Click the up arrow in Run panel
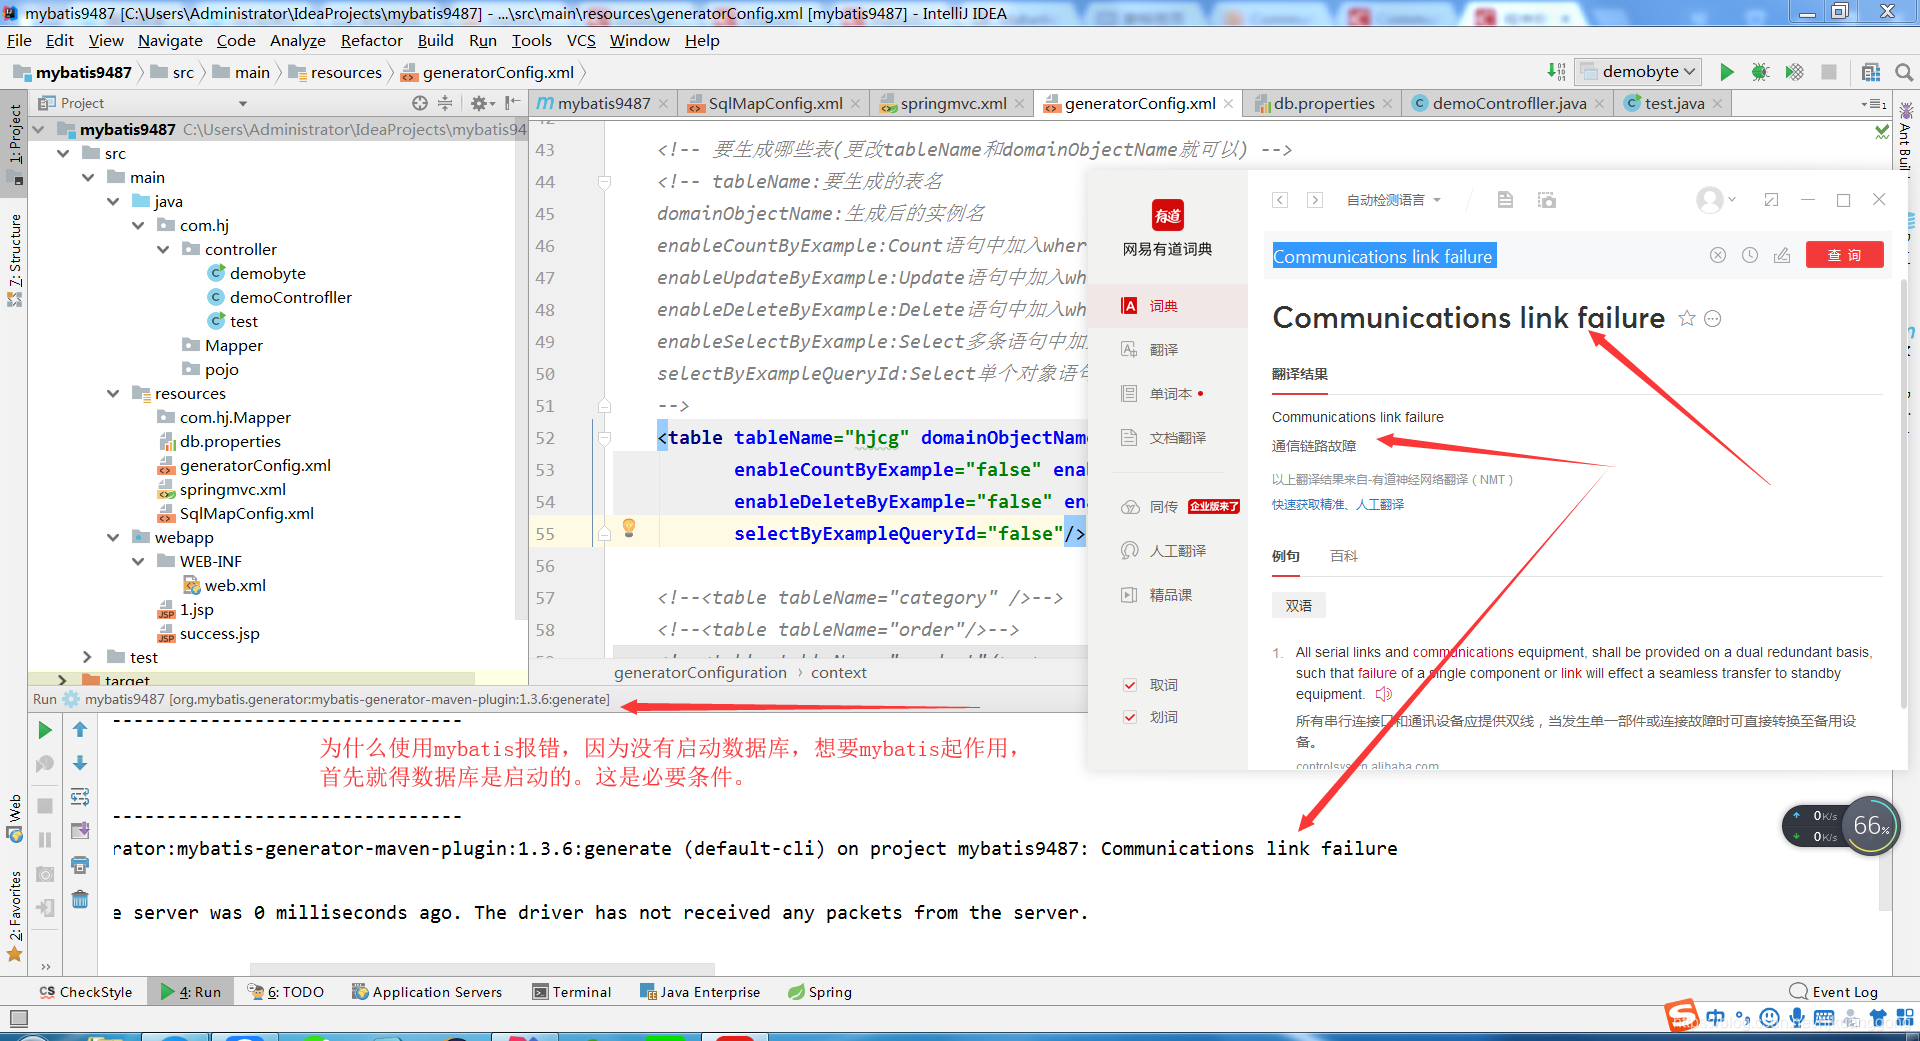 click(80, 731)
